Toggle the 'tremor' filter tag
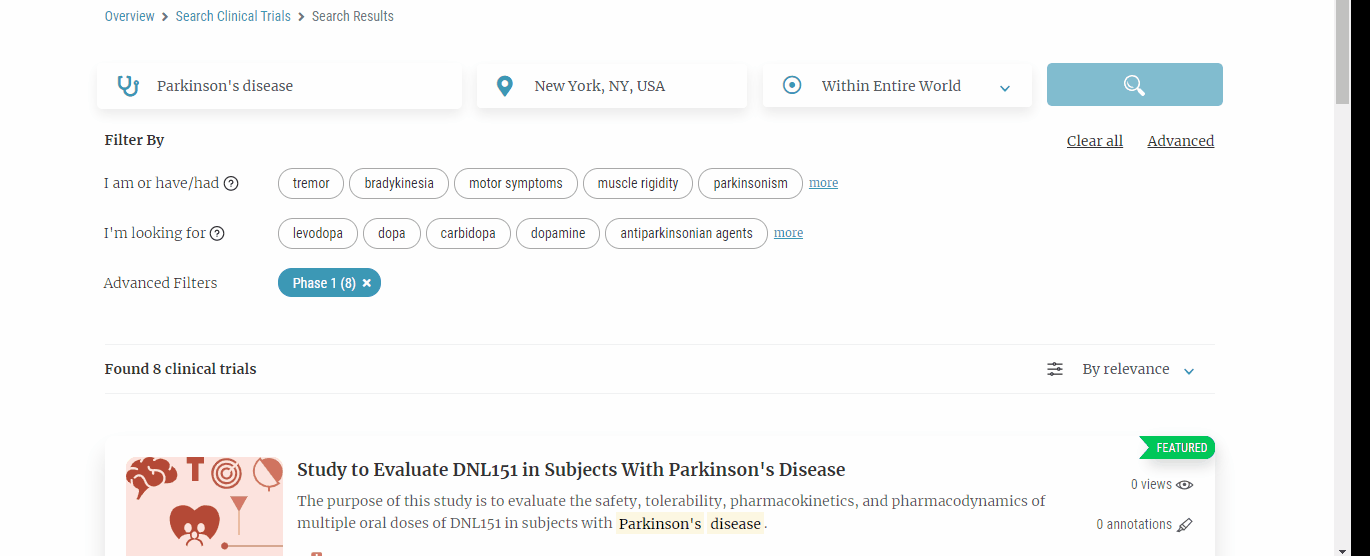The width and height of the screenshot is (1370, 556). [311, 183]
